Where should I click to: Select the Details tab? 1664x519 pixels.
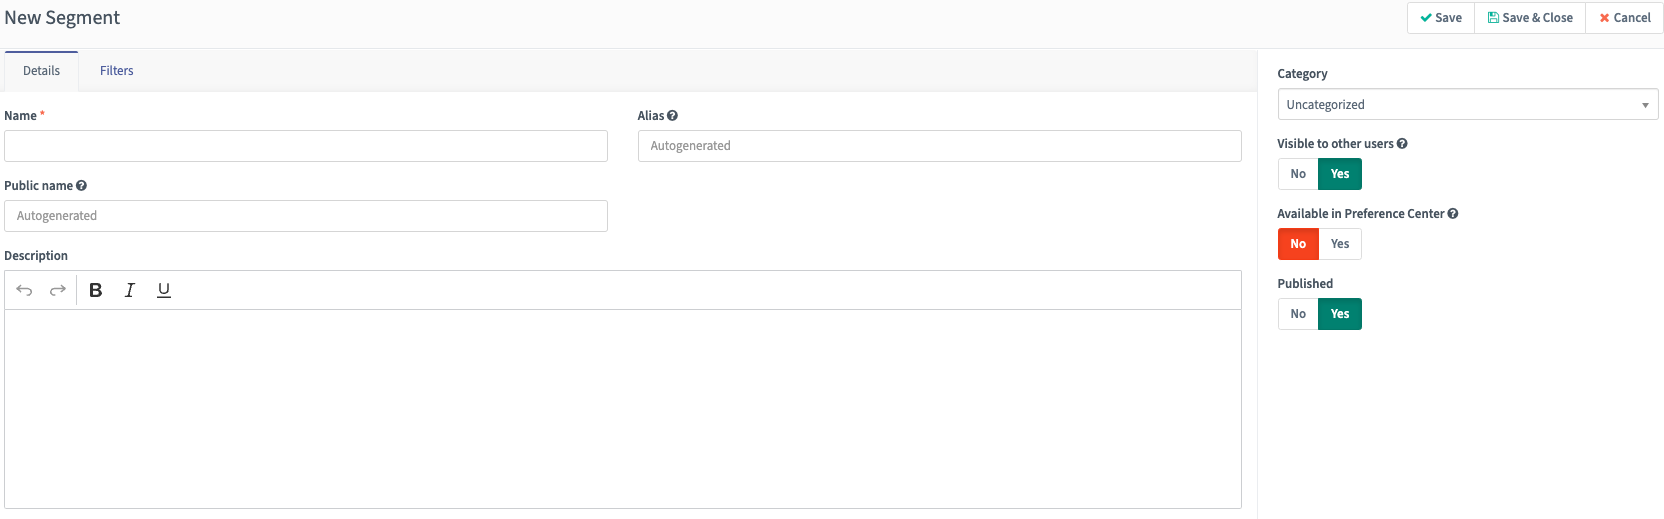41,71
